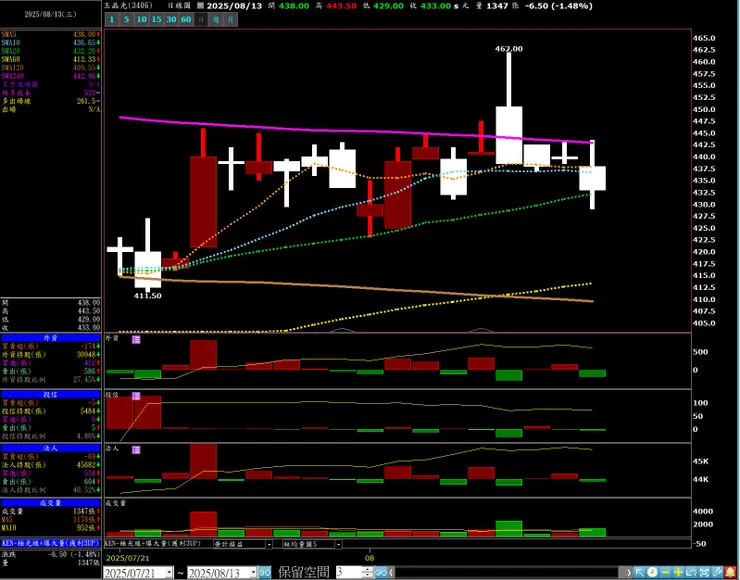This screenshot has width=740, height=580.
Task: Click the undo curved arrow icon
Action: click(691, 573)
